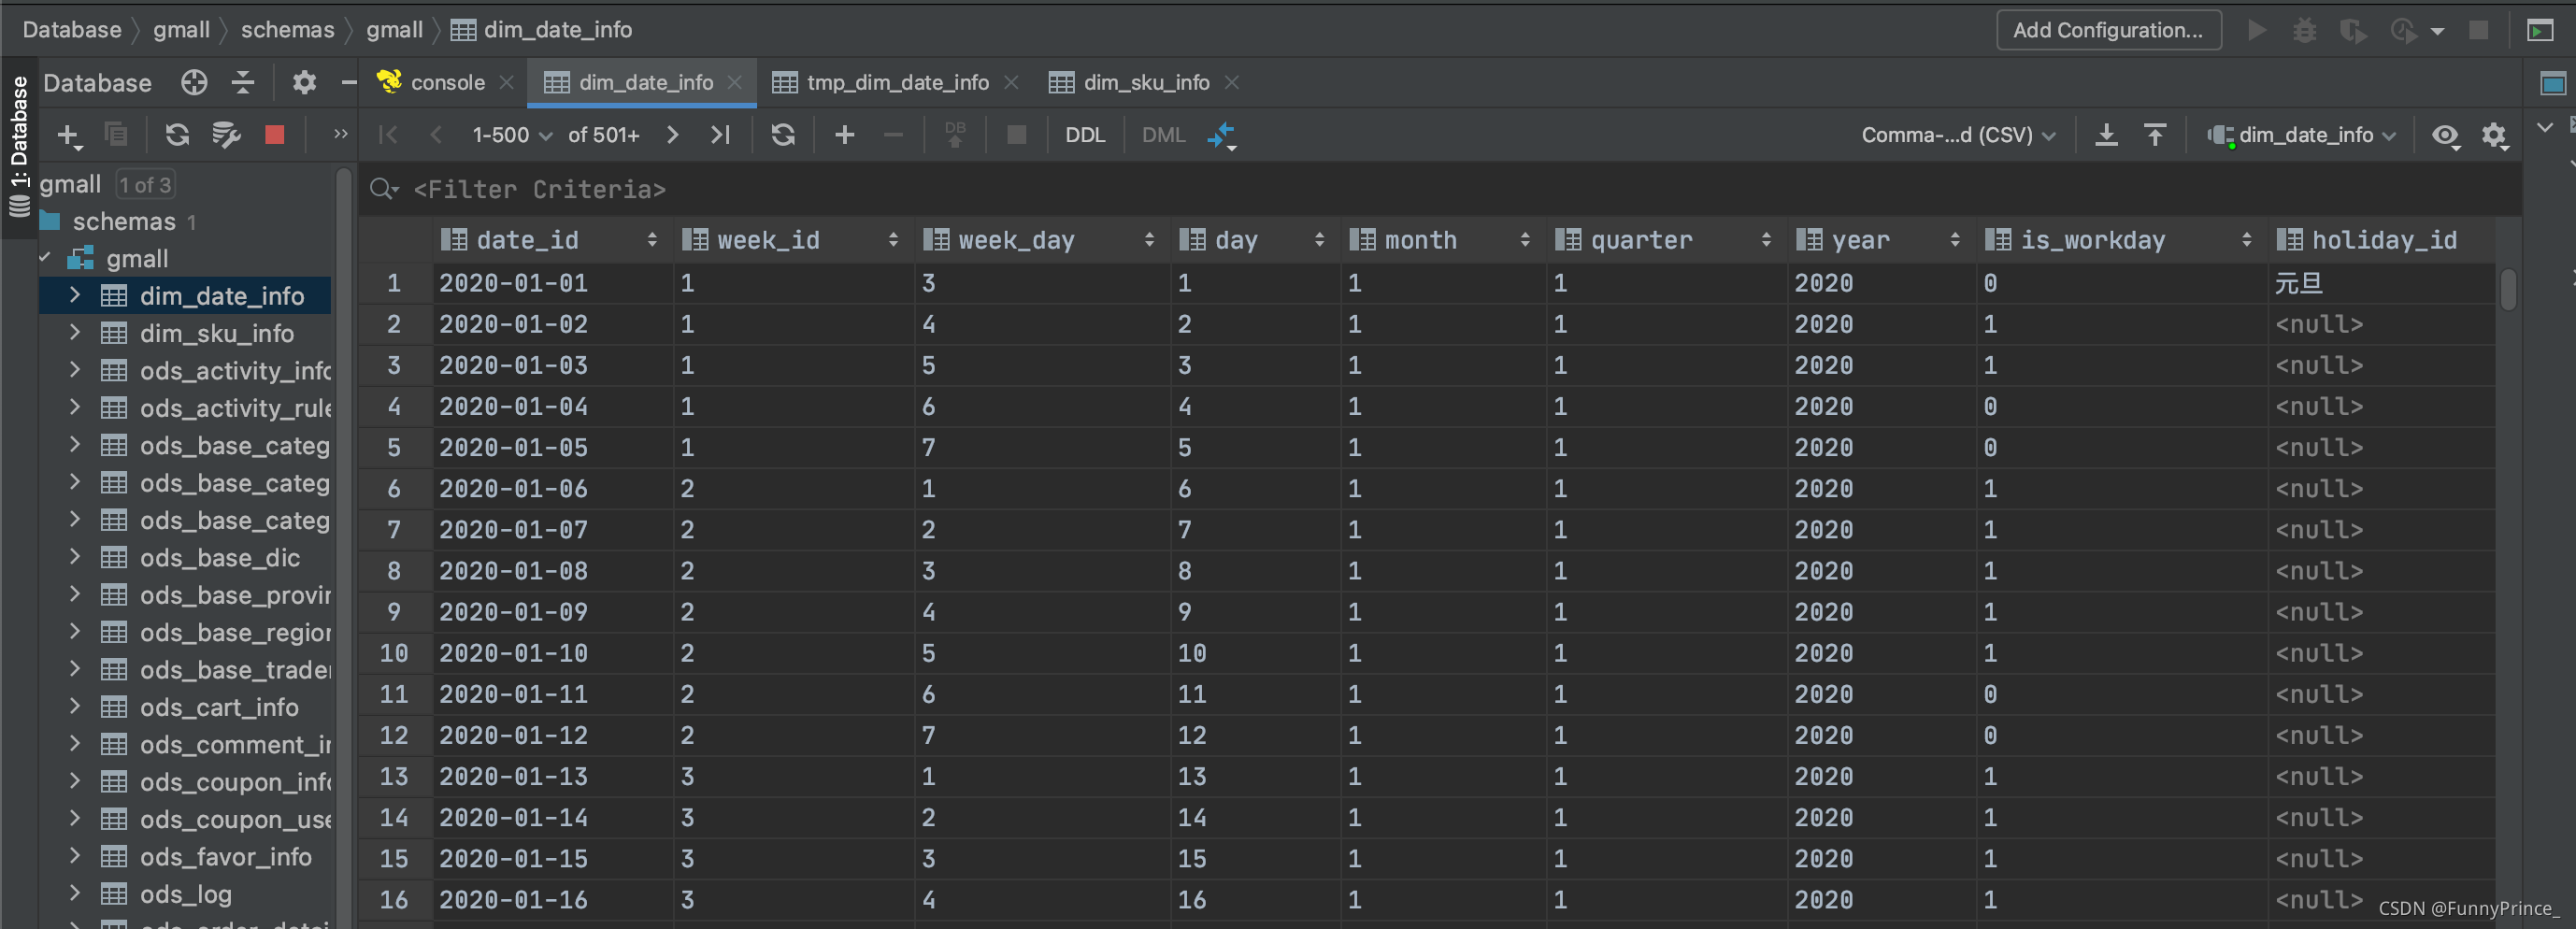Viewport: 2576px width, 929px height.
Task: Click Run with Coverage icon
Action: click(x=2353, y=30)
